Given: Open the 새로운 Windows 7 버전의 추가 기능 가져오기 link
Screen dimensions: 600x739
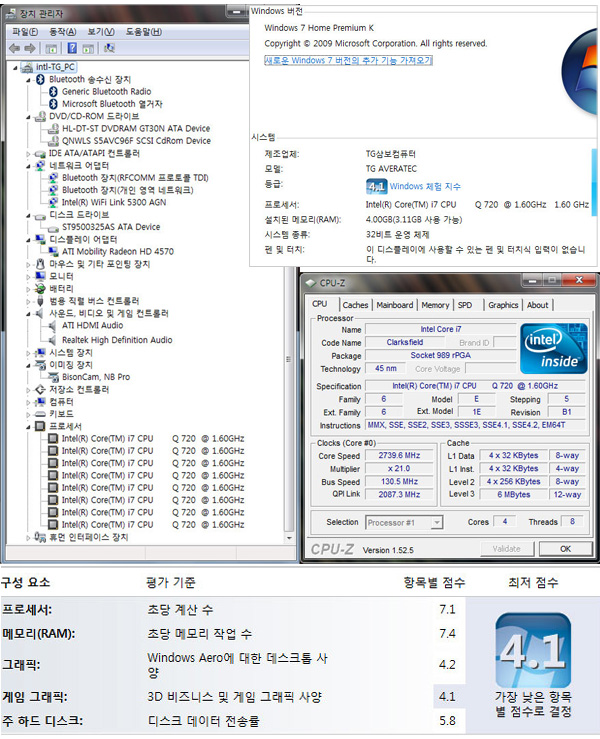Looking at the screenshot, I should click(x=348, y=60).
